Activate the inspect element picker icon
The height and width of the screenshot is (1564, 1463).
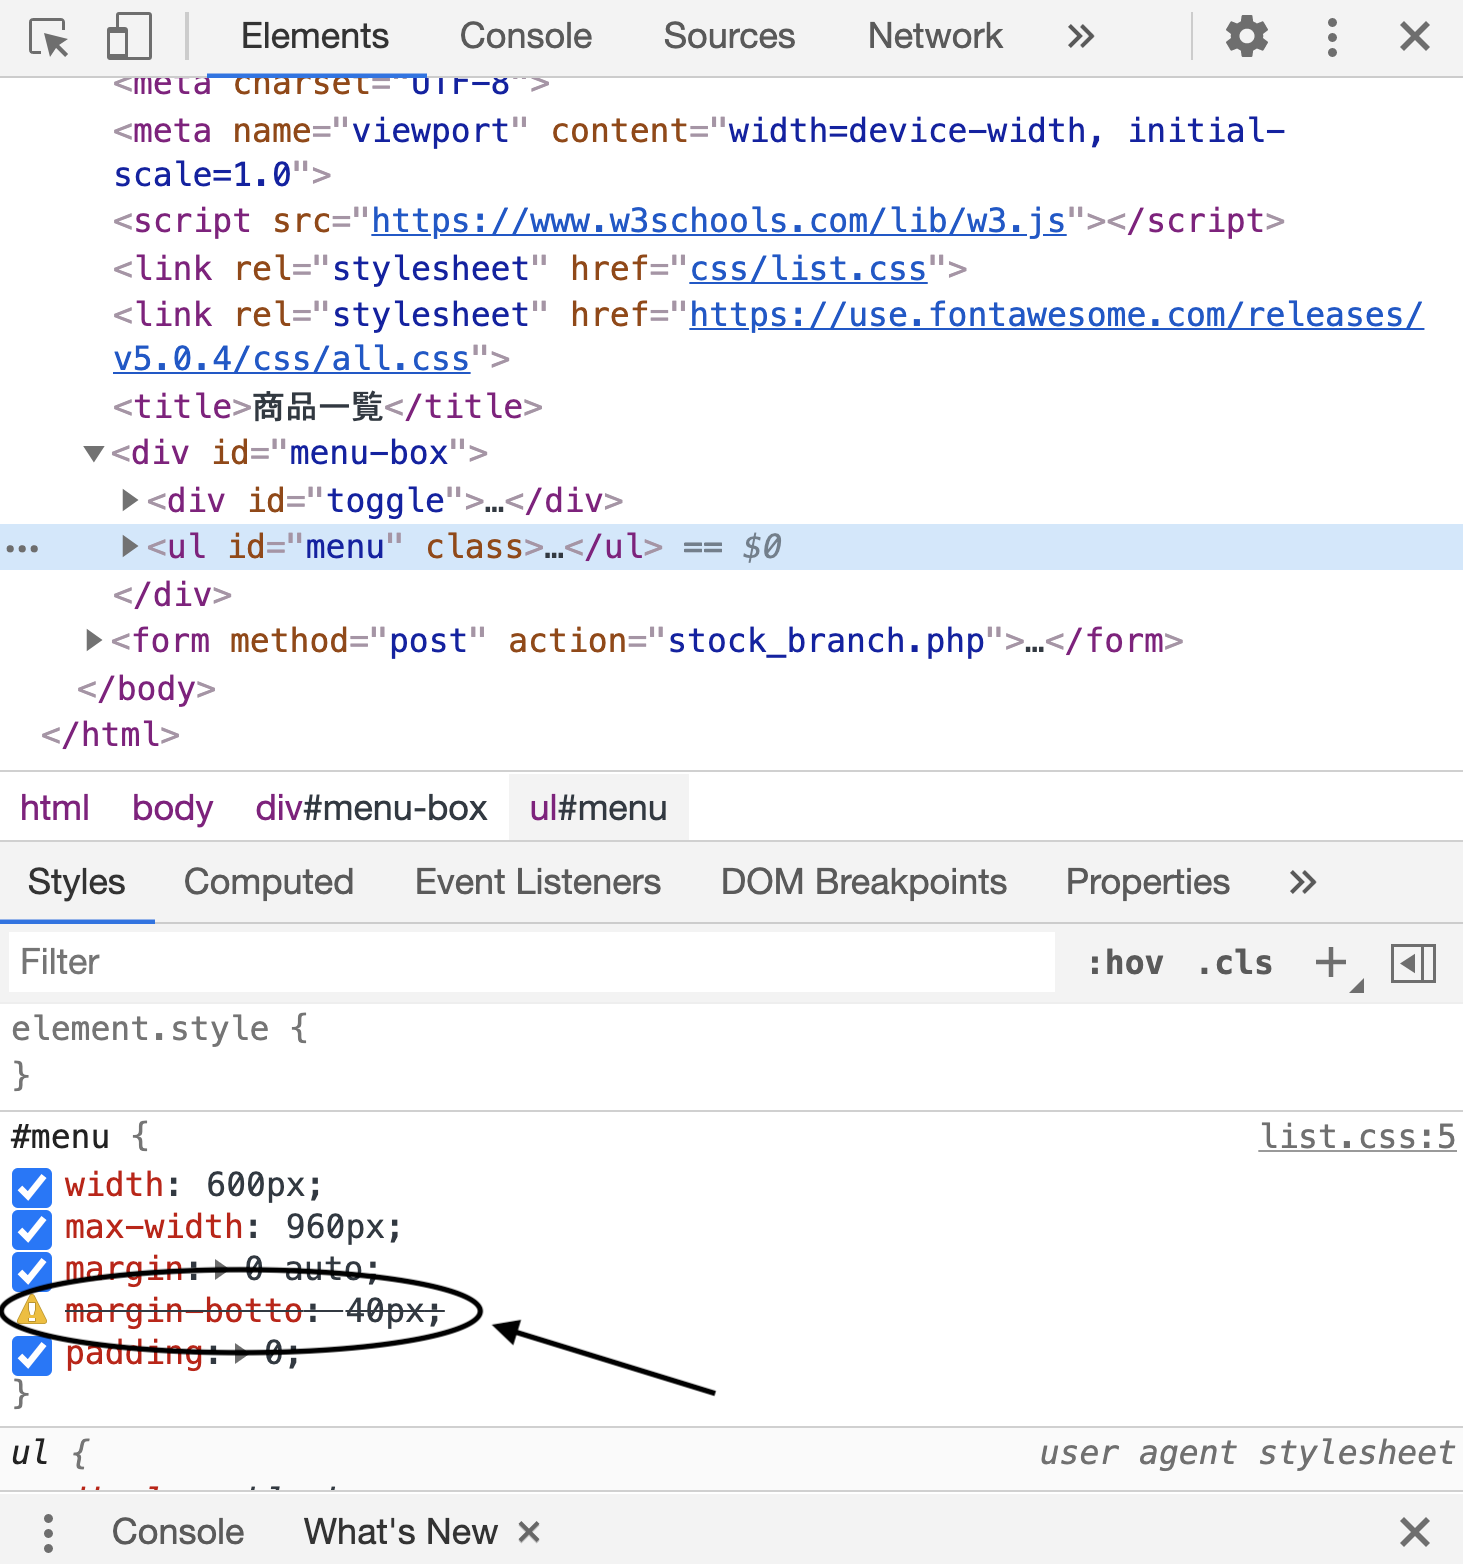pos(48,37)
